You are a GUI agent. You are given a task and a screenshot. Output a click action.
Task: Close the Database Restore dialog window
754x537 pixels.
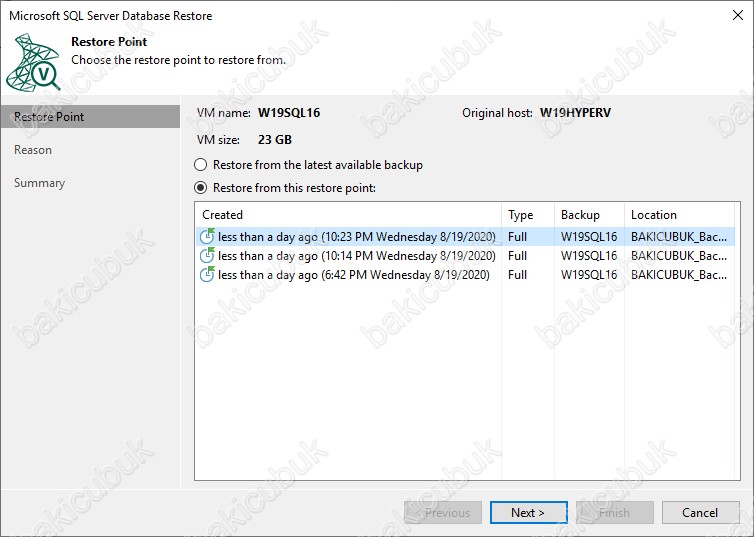738,15
